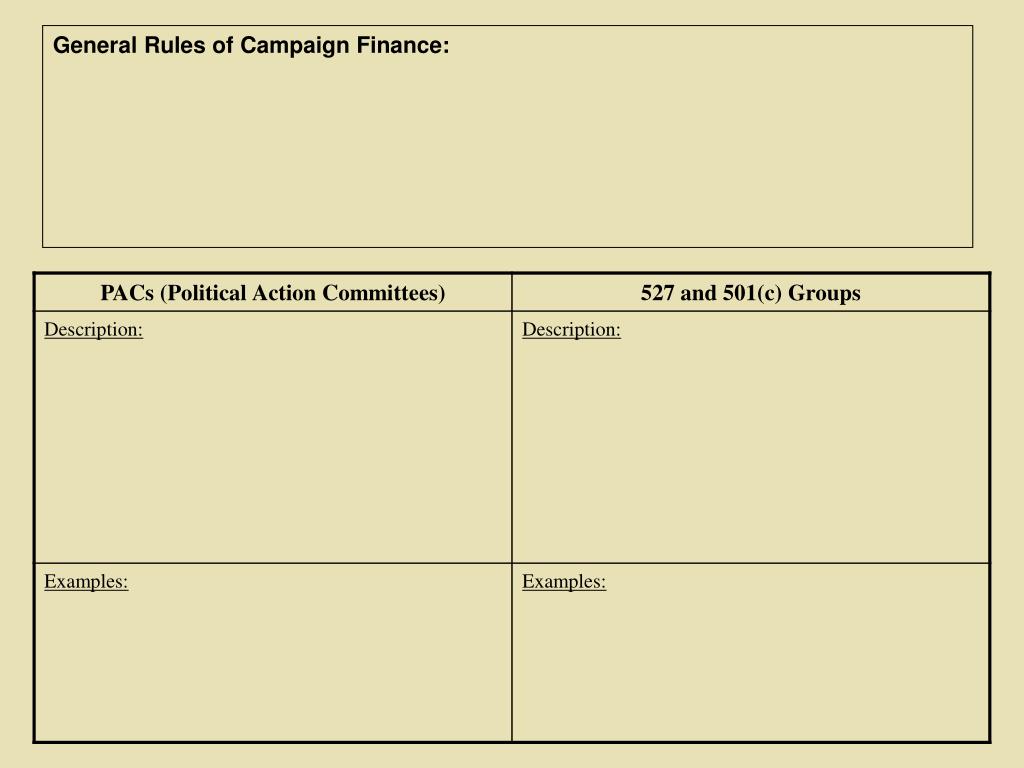Click the word "Campaign" in the heading
This screenshot has height=768, width=1024.
pos(295,46)
